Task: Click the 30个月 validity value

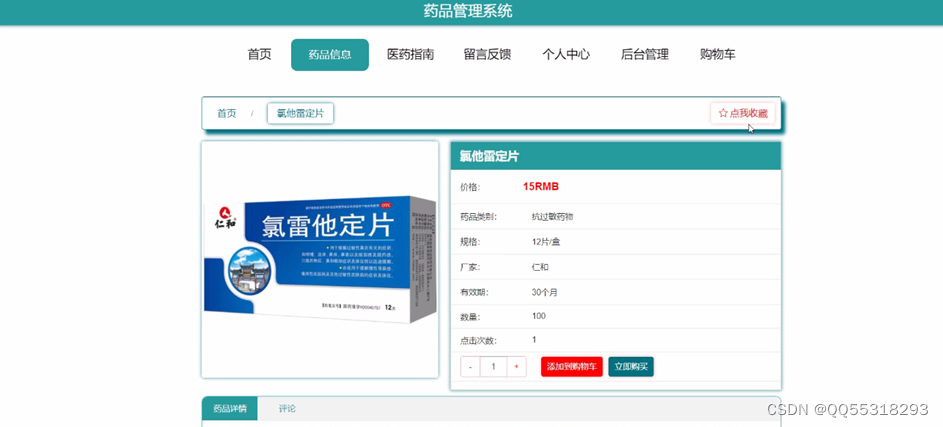Action: [545, 292]
